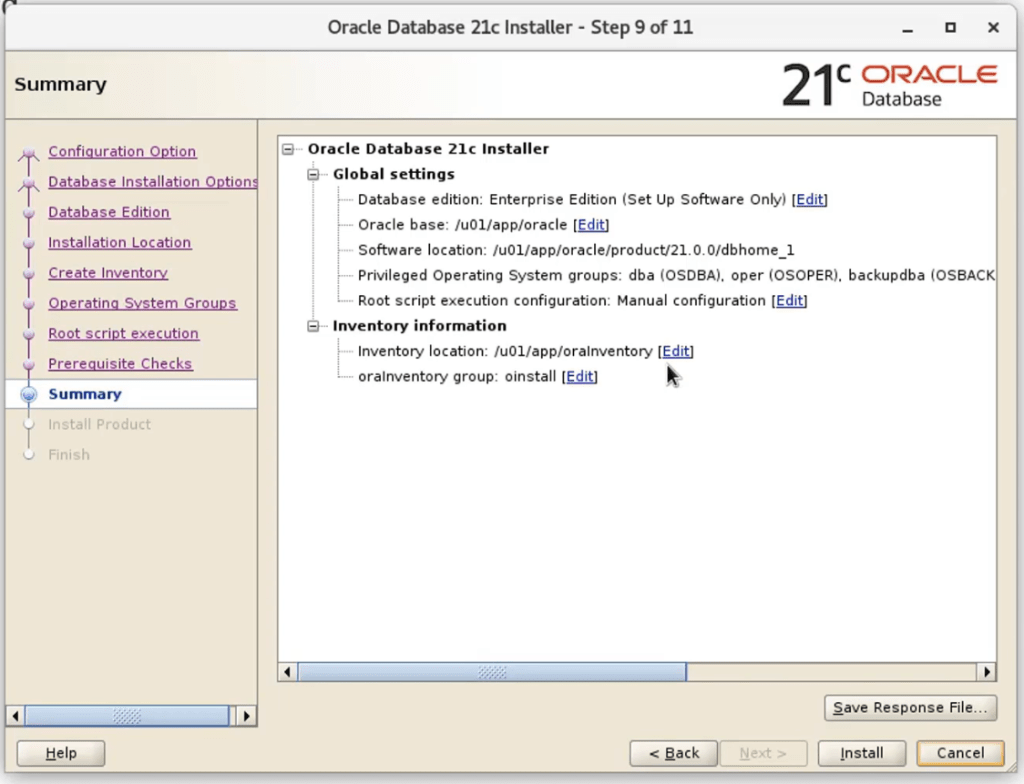Return to the Prerequisite Checks step
This screenshot has width=1024, height=784.
pyautogui.click(x=120, y=364)
